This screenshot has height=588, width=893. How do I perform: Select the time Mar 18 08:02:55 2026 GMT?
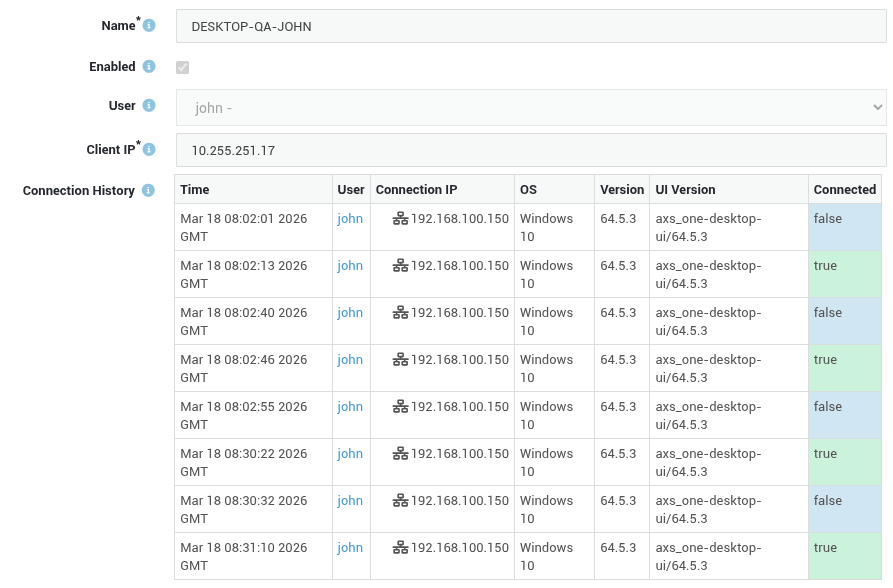(244, 415)
